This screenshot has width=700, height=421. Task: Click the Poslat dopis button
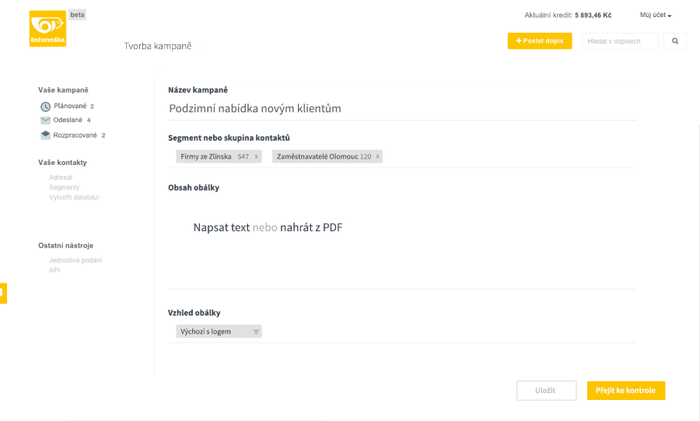tap(540, 41)
